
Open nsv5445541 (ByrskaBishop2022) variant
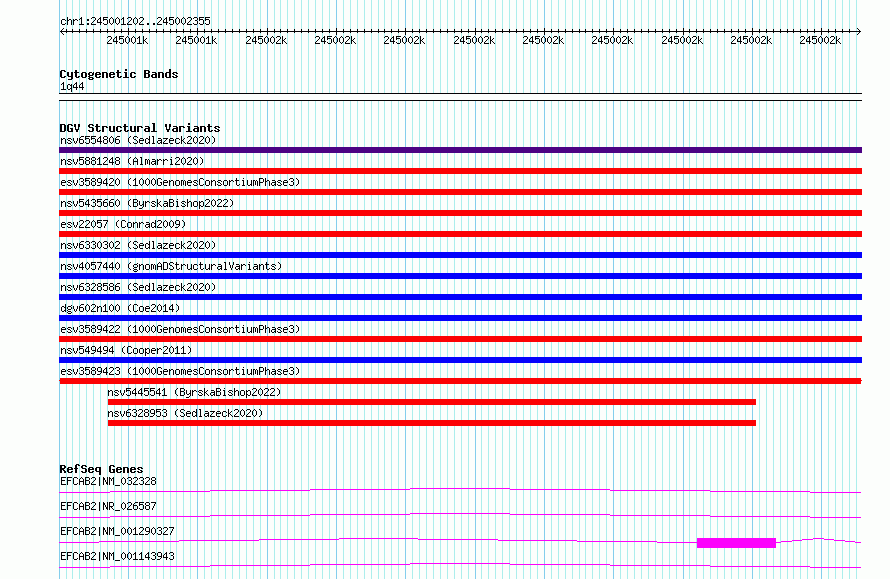click(194, 392)
